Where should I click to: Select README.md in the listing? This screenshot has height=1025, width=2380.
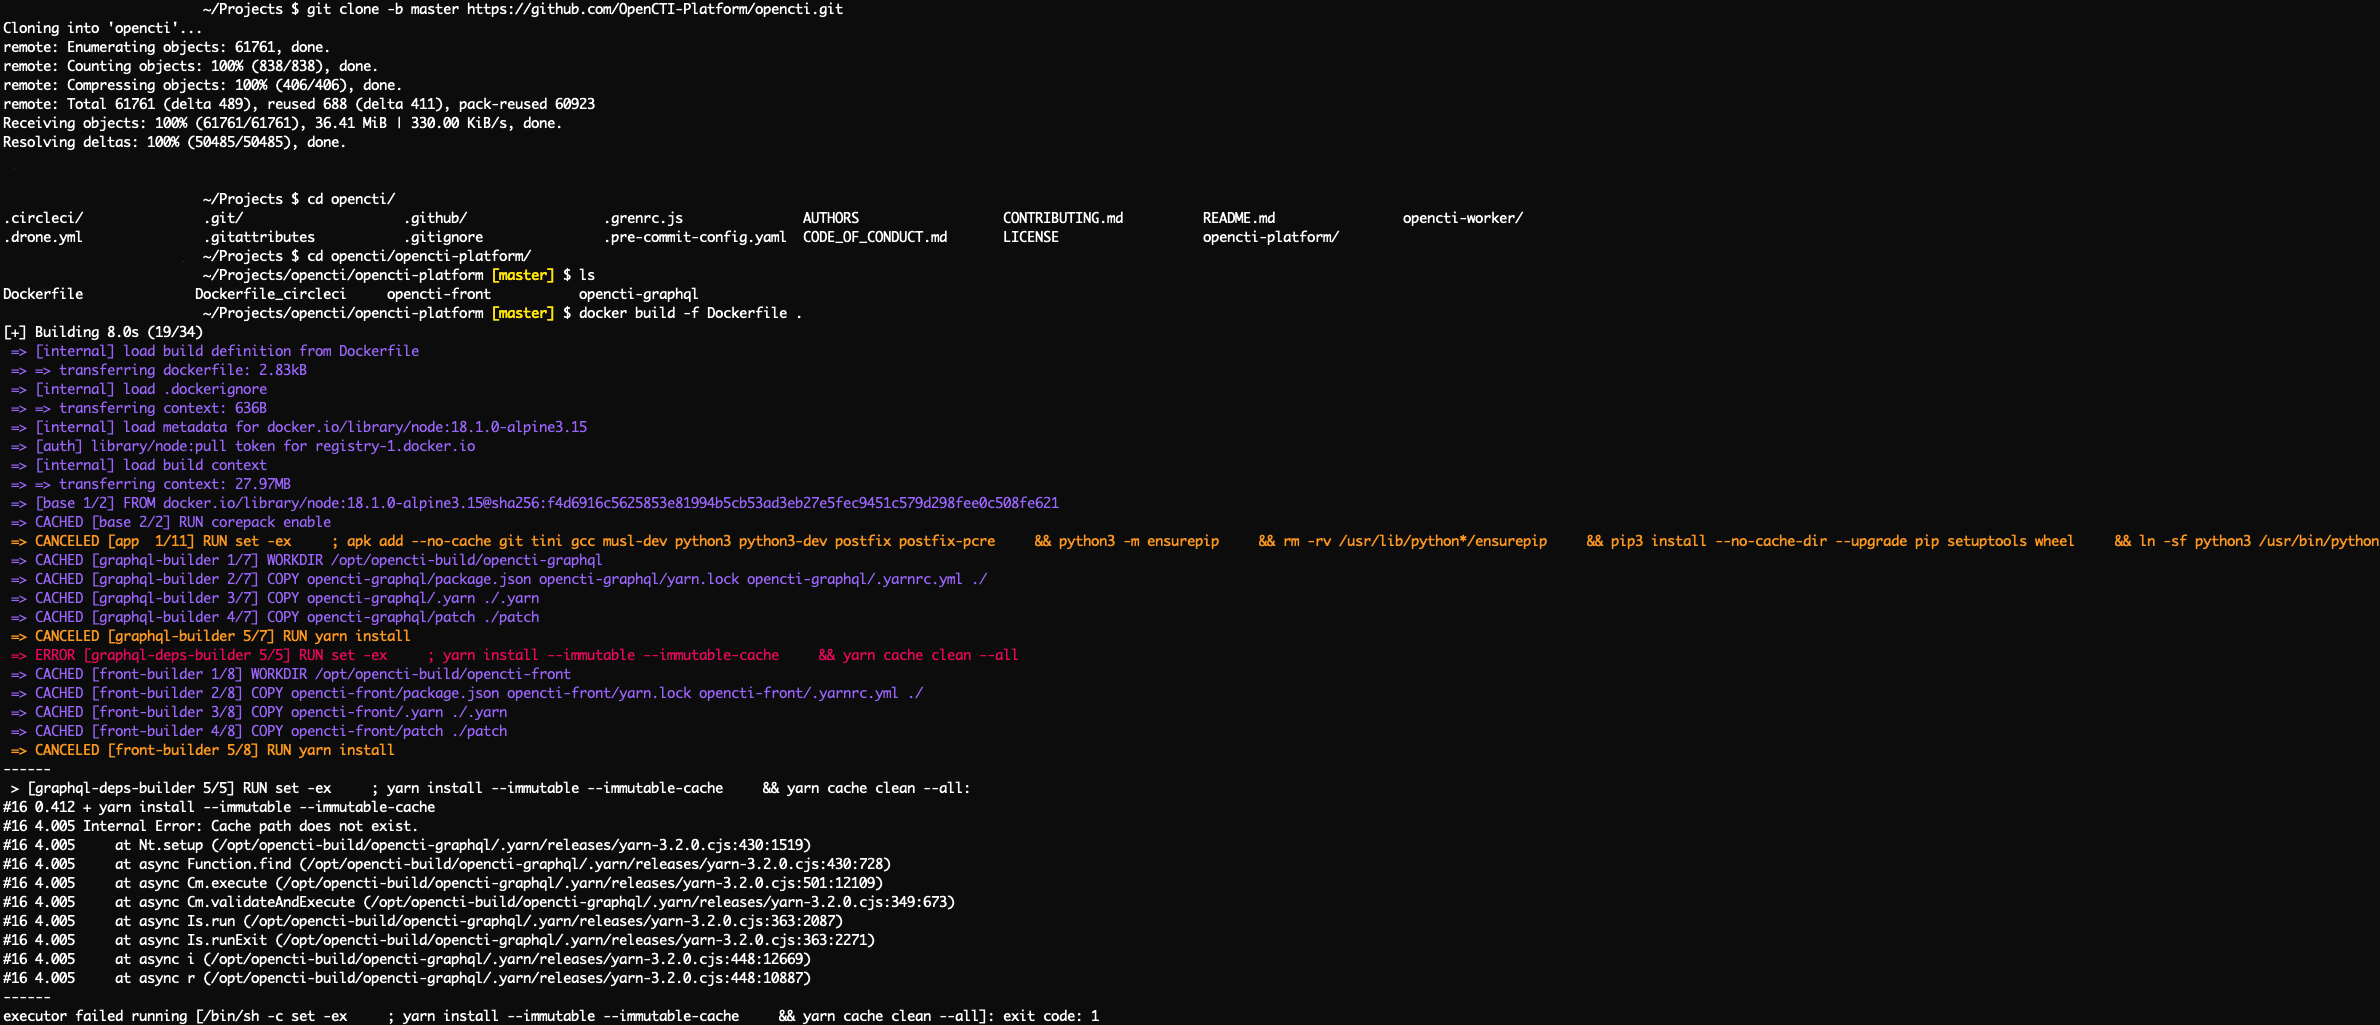pyautogui.click(x=1239, y=218)
